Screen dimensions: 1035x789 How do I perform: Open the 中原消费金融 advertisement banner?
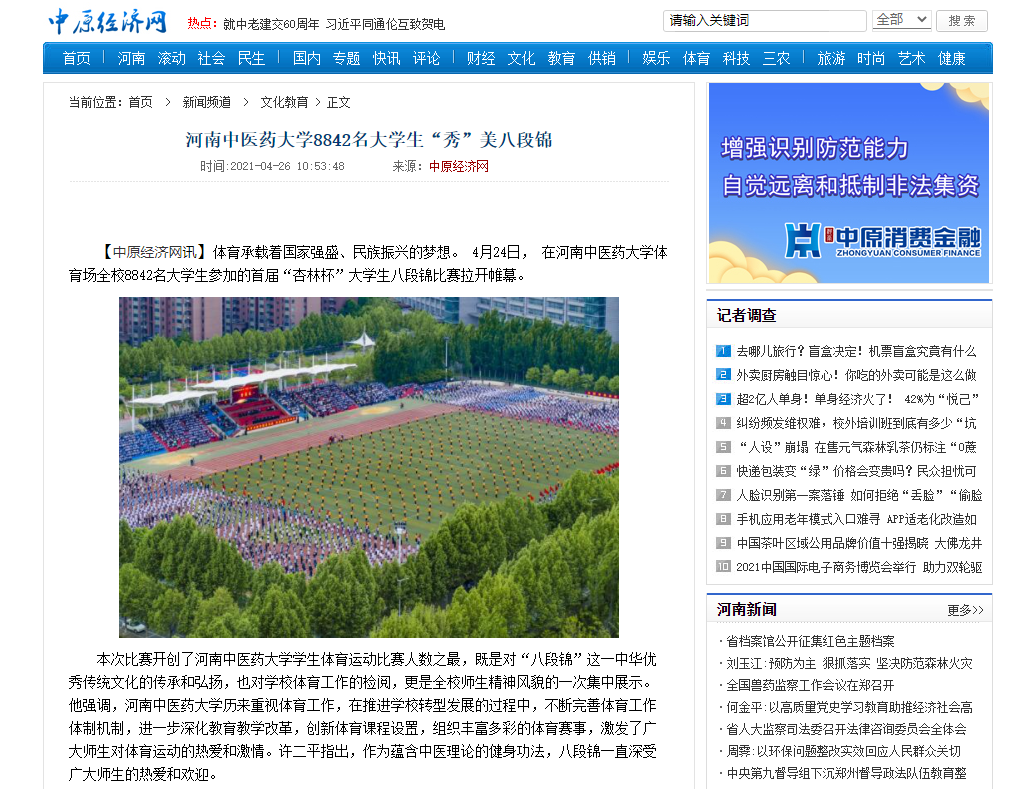click(x=848, y=183)
